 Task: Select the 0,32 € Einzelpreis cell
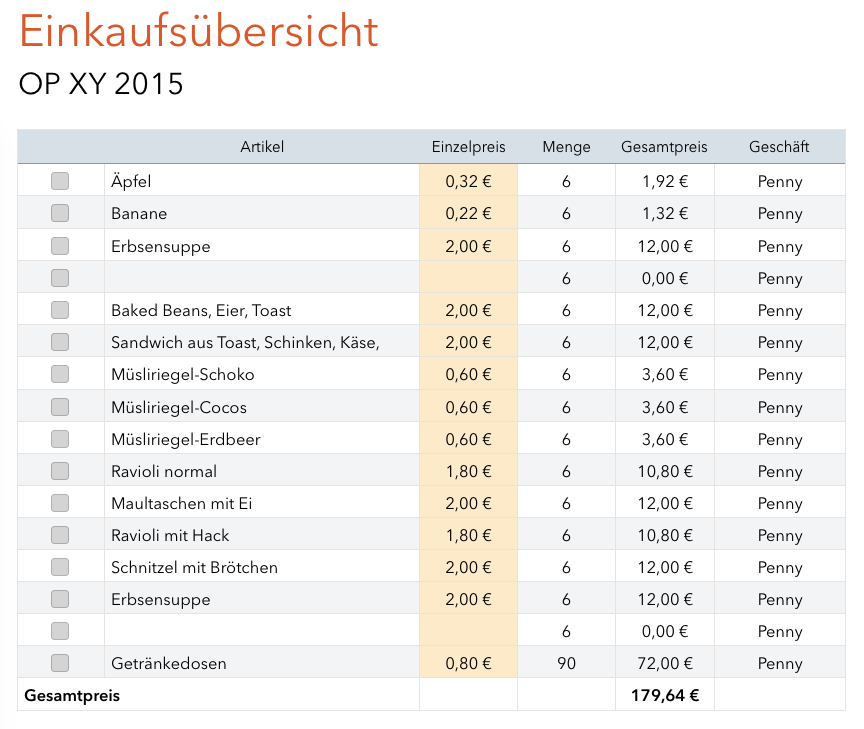tap(468, 181)
